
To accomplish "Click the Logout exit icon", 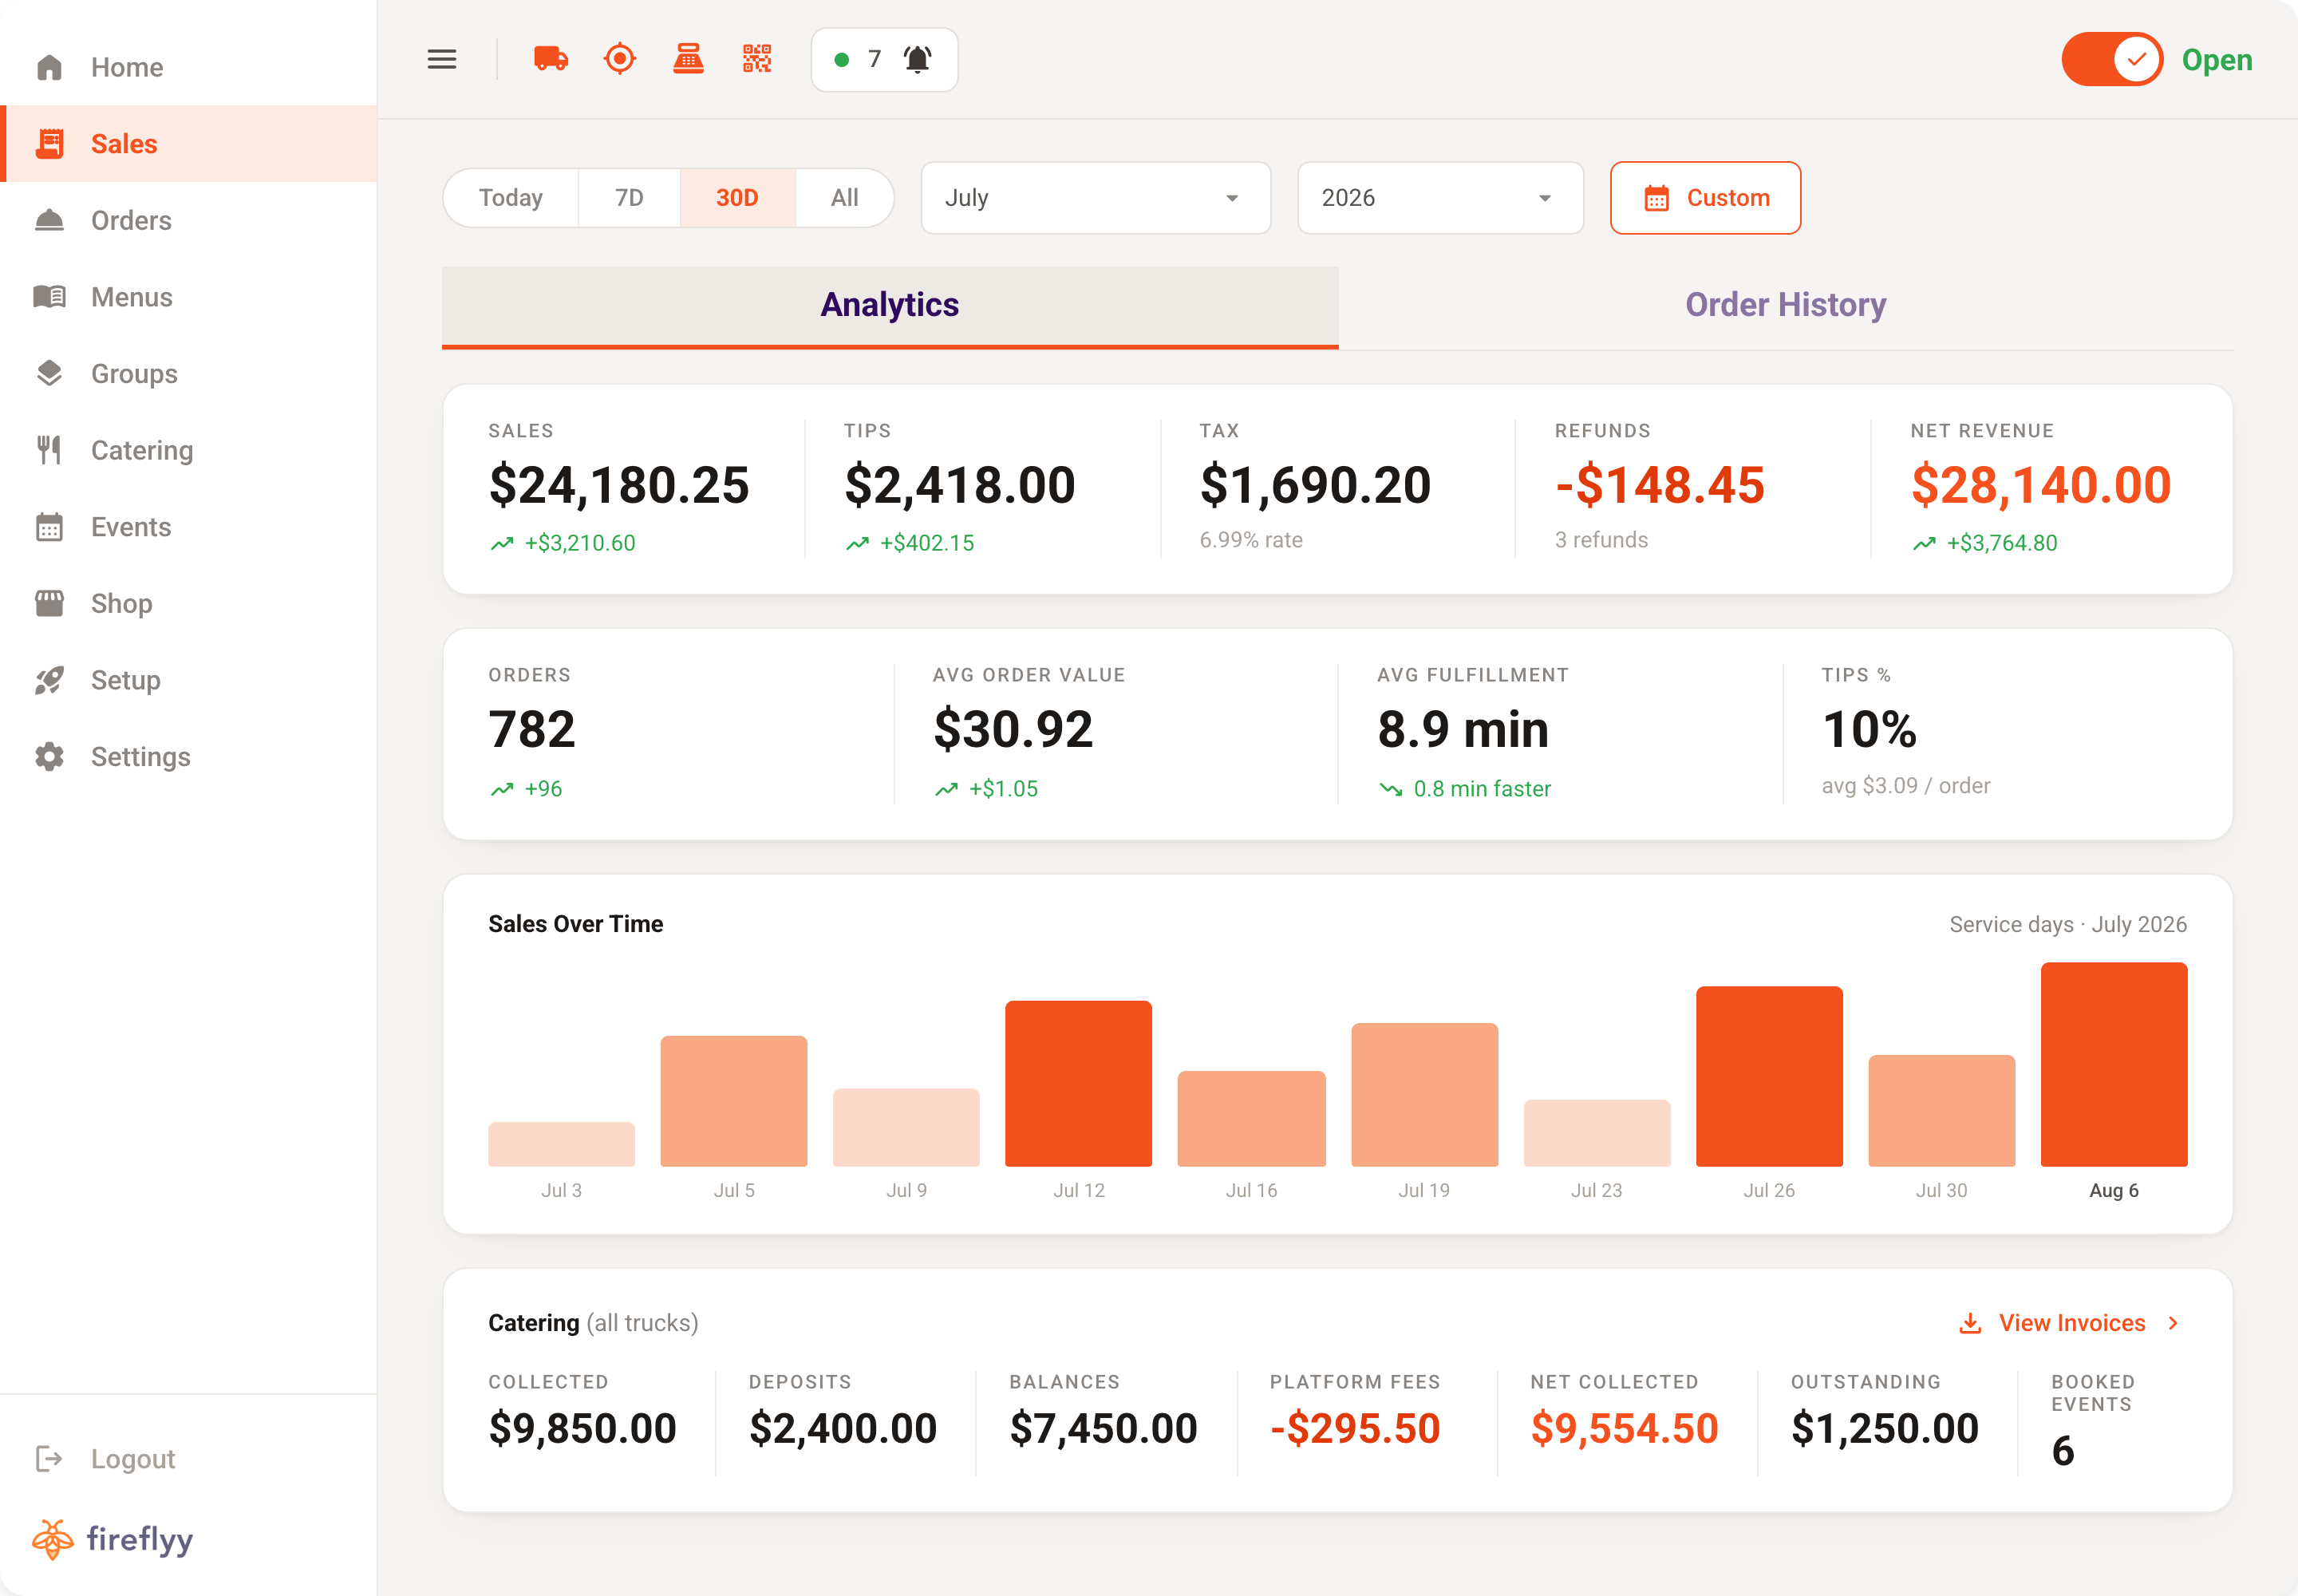I will coord(49,1459).
